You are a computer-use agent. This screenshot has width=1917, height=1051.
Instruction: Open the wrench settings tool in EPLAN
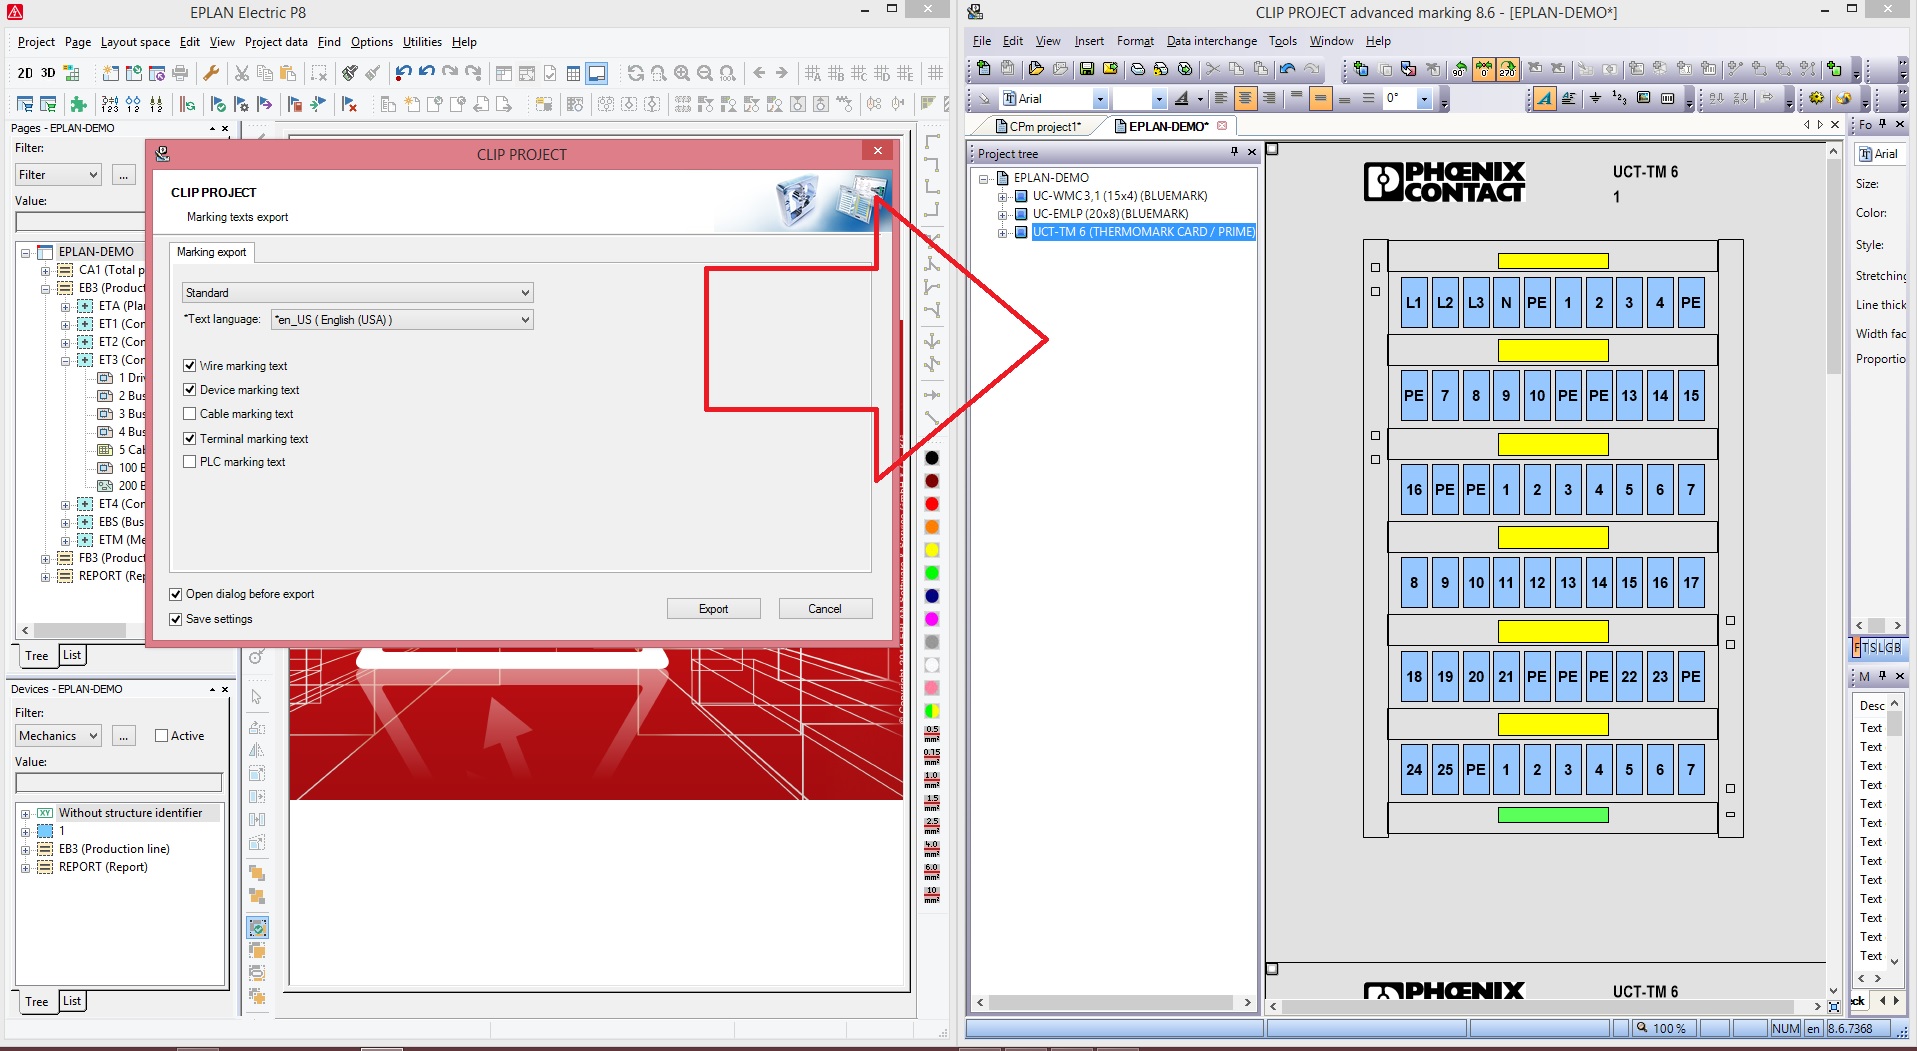tap(211, 73)
